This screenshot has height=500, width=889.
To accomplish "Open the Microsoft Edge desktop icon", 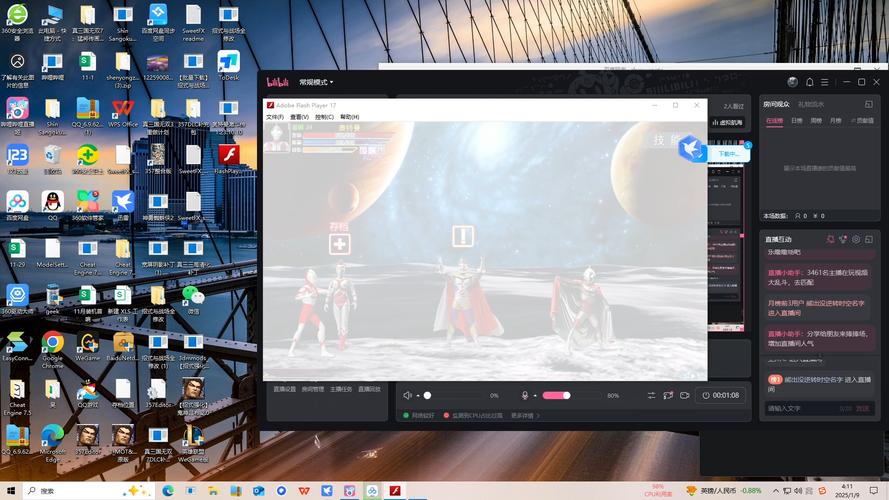I will 52,443.
